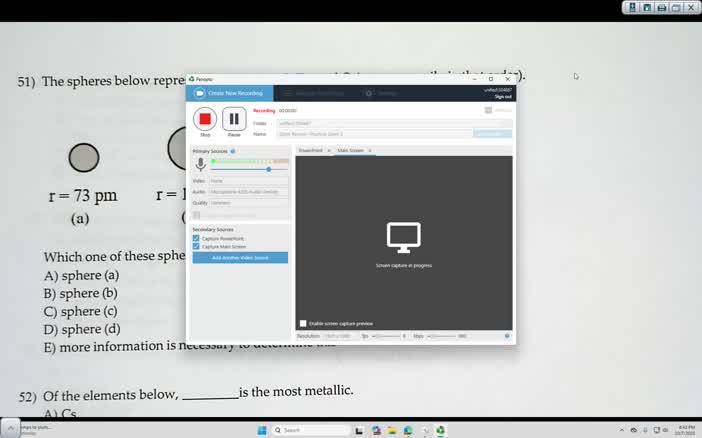Adjust the microphone volume slider
The height and width of the screenshot is (438, 702).
pyautogui.click(x=269, y=170)
